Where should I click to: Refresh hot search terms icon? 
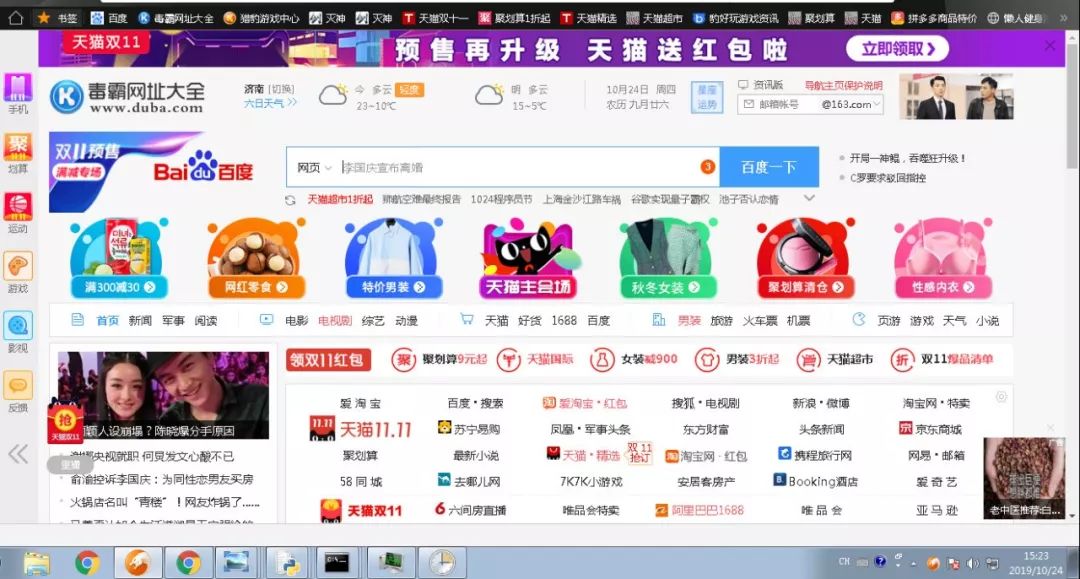coord(291,200)
